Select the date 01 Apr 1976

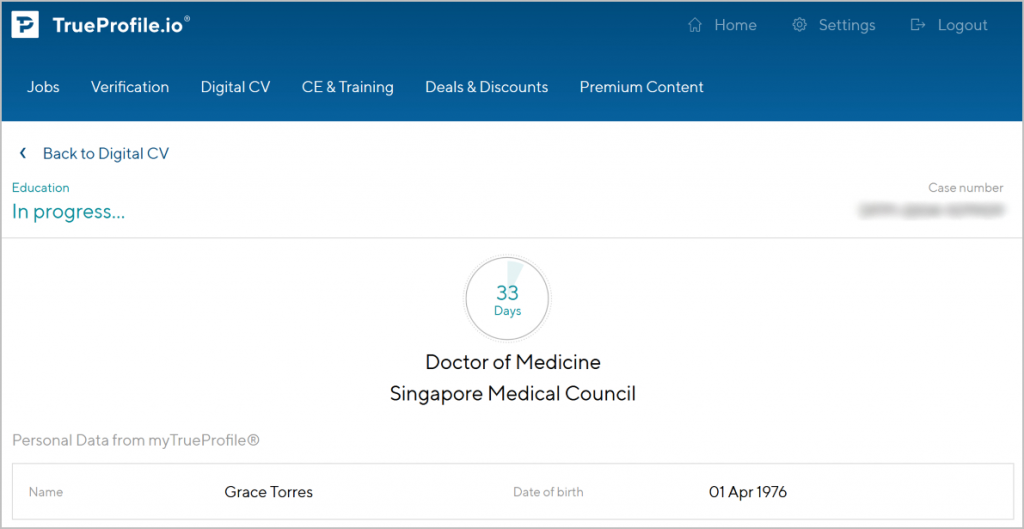748,492
